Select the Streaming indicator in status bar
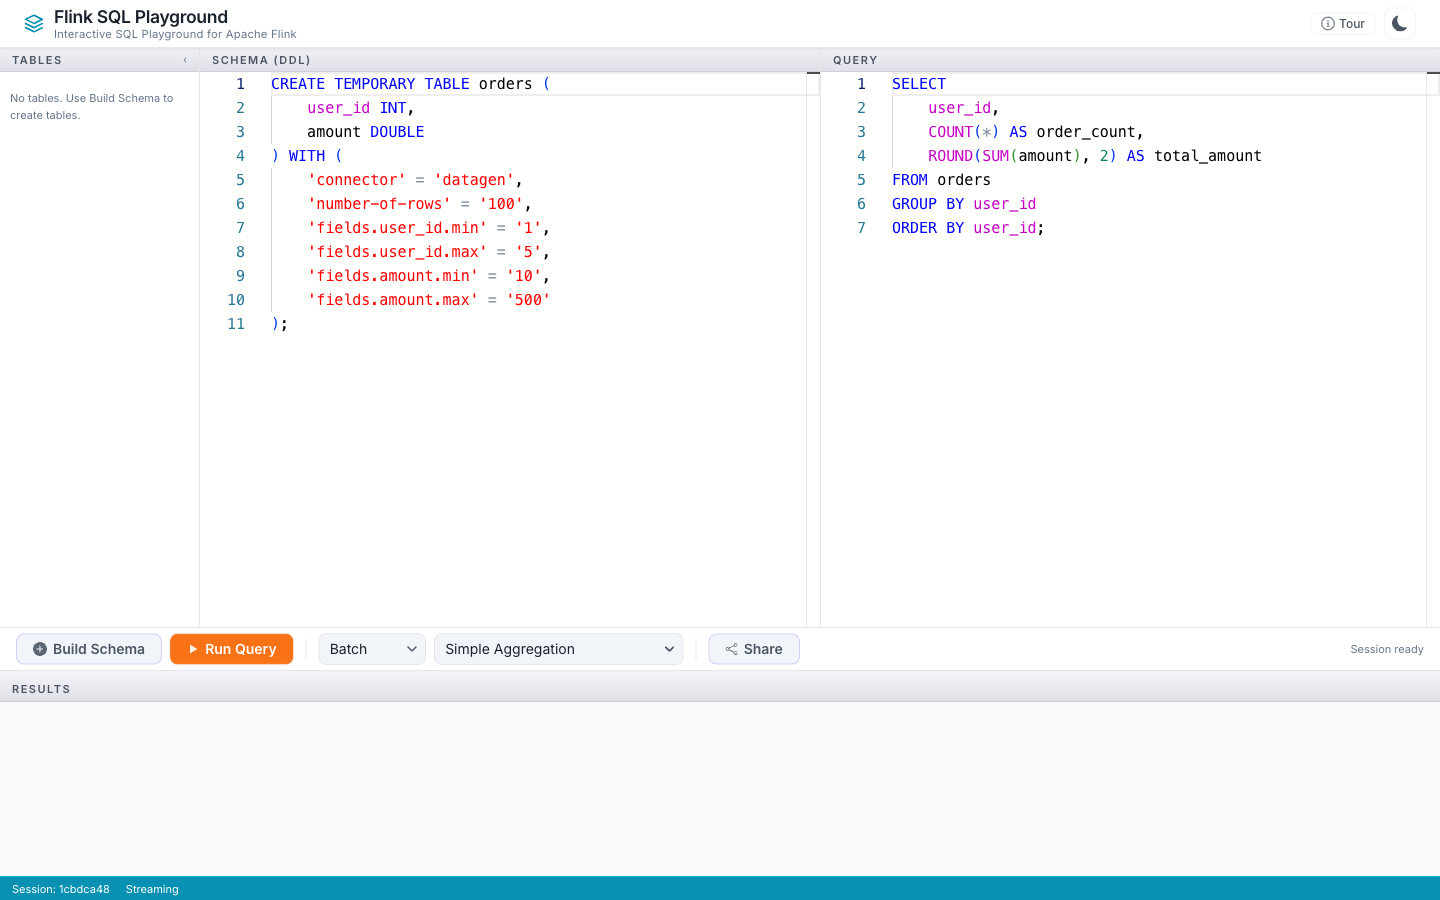Image resolution: width=1440 pixels, height=900 pixels. pos(152,889)
